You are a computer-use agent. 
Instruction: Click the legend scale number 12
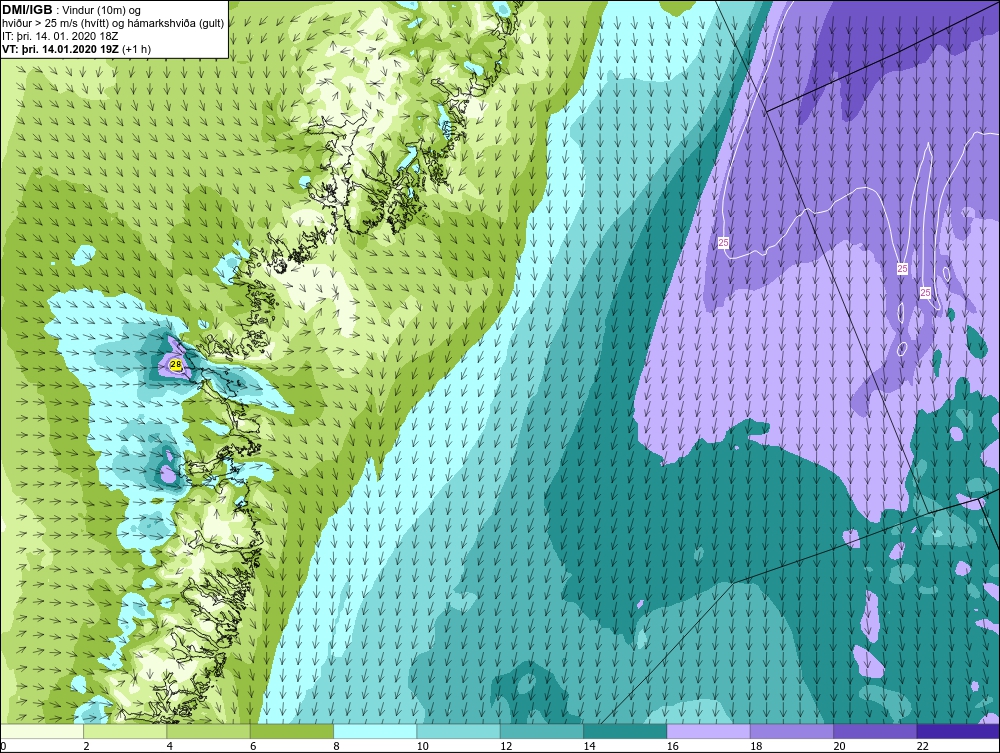[506, 747]
